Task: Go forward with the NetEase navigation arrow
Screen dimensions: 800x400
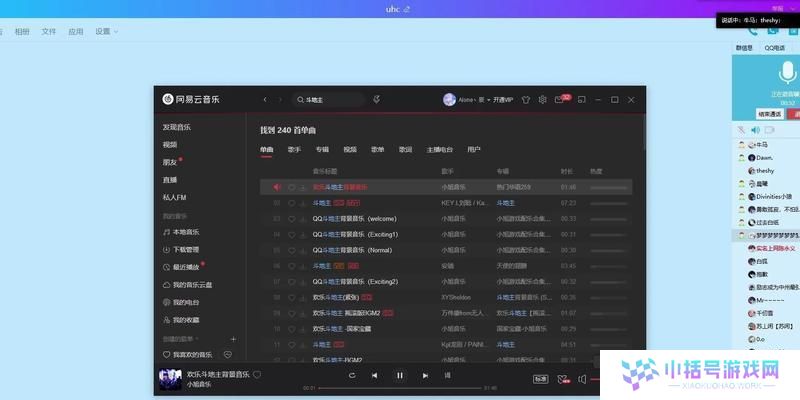Action: (x=280, y=99)
